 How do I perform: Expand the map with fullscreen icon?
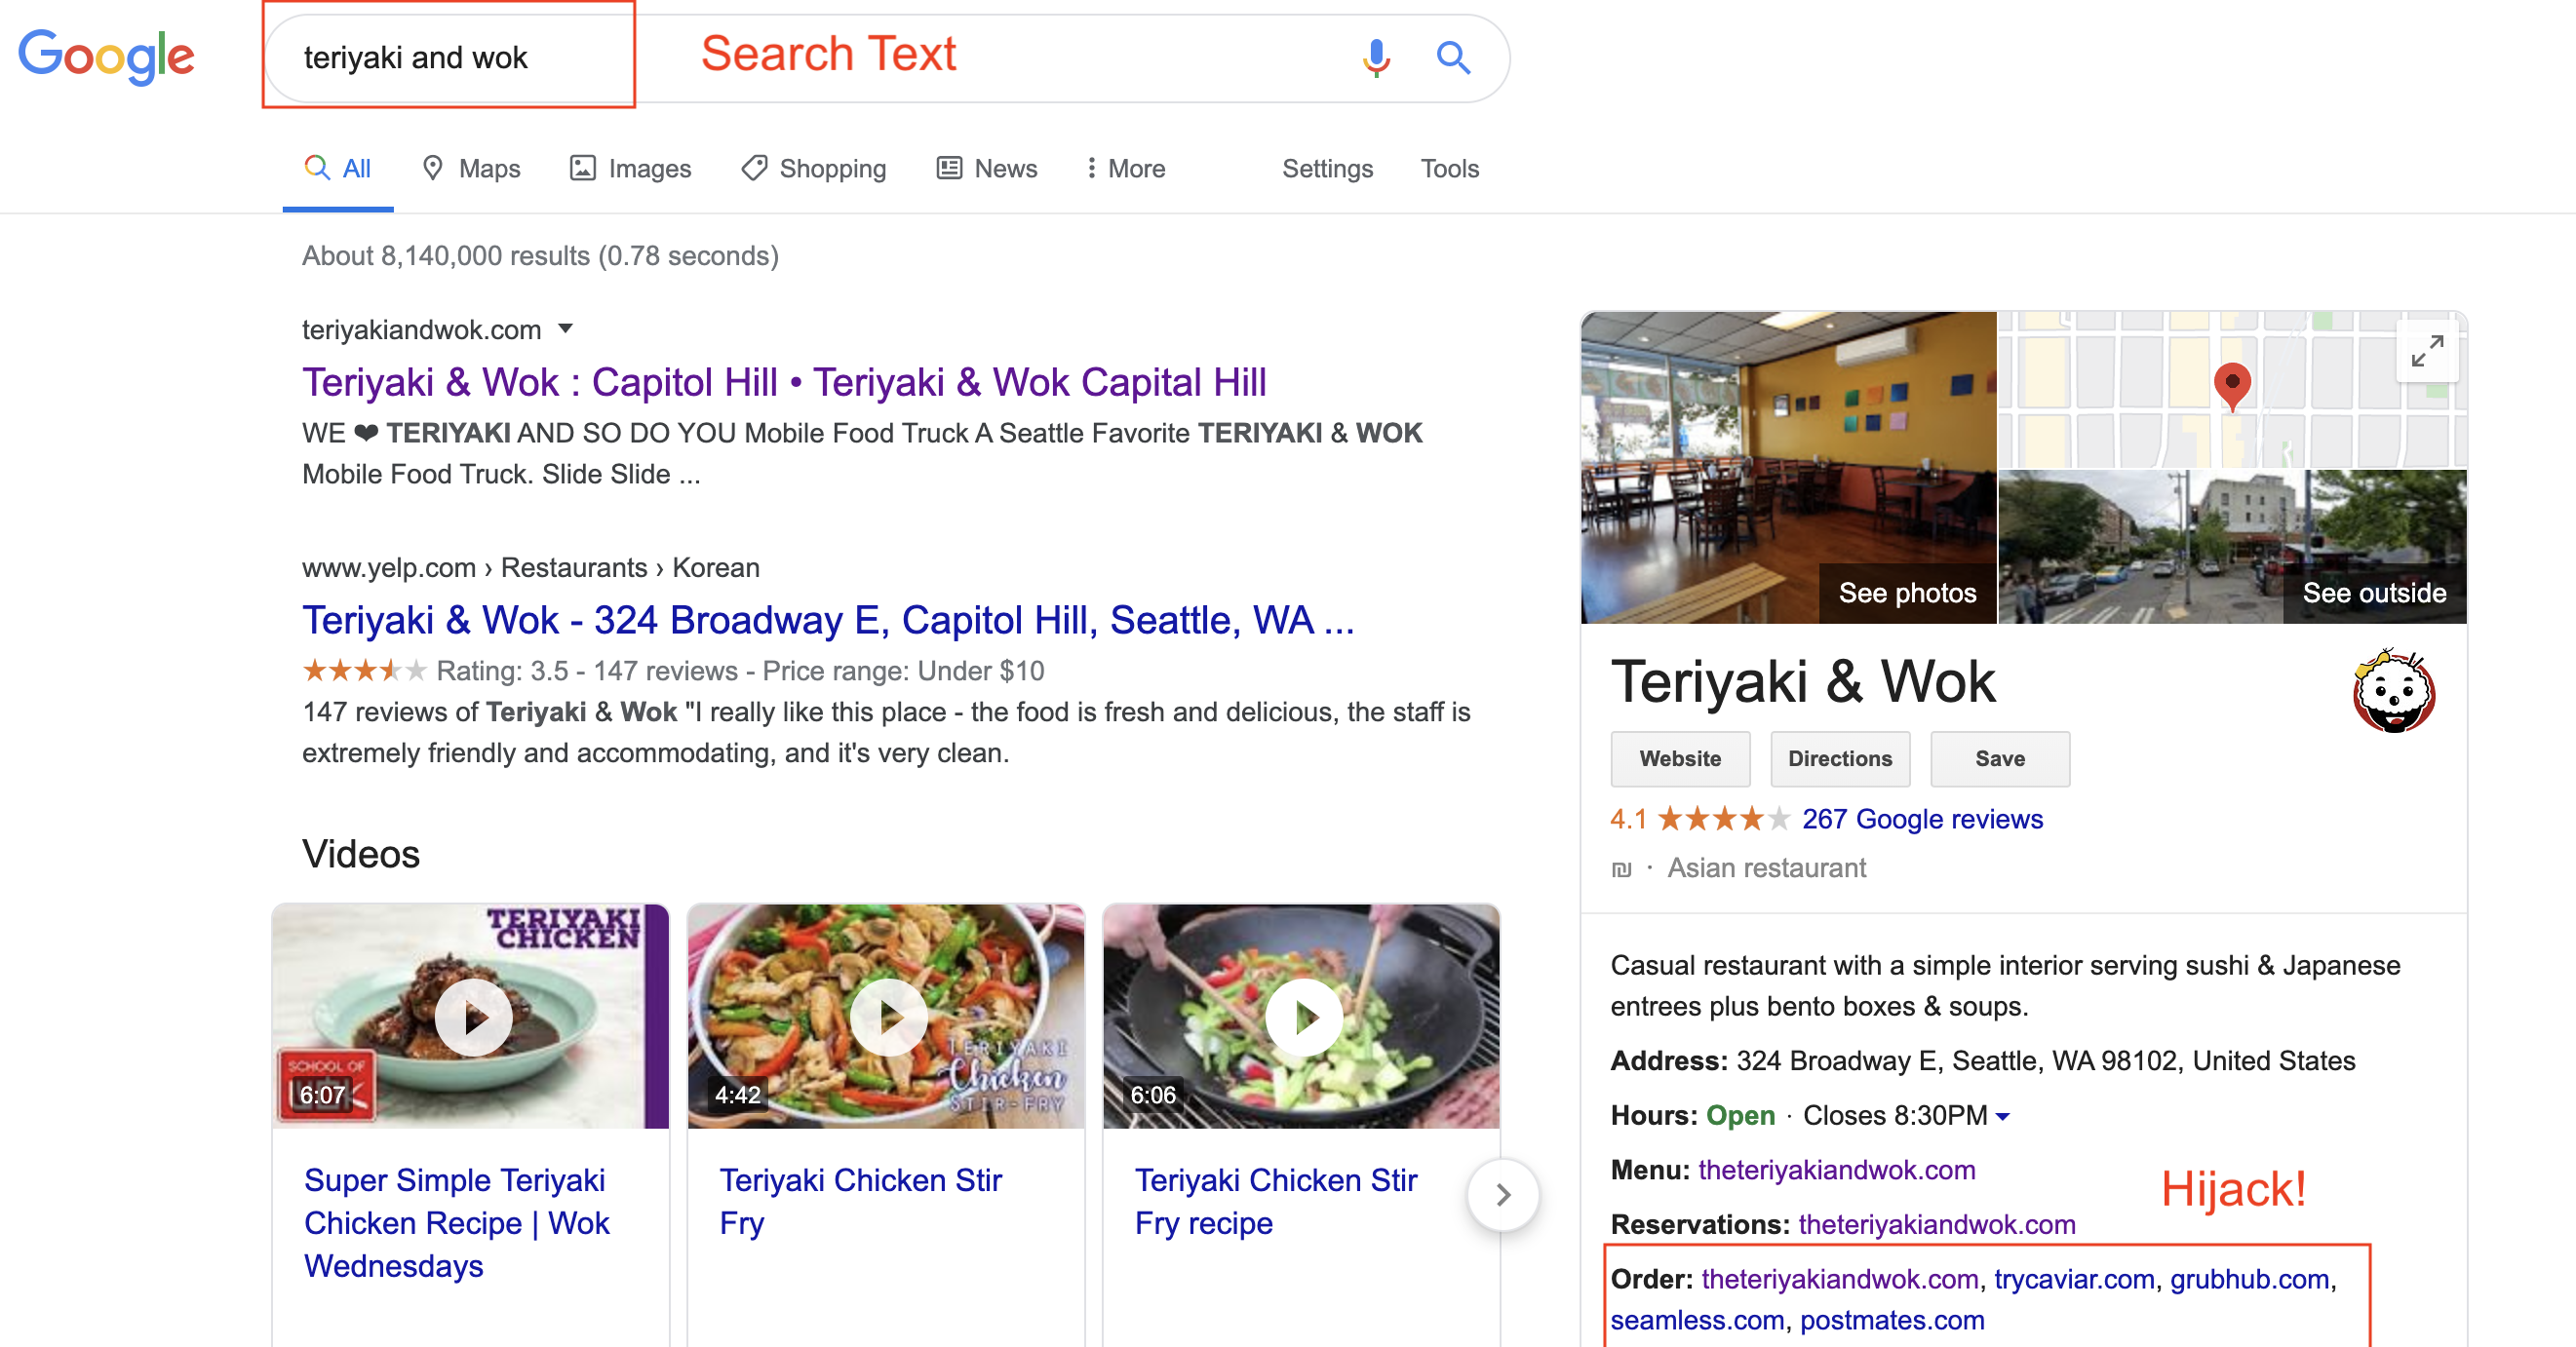click(2426, 351)
